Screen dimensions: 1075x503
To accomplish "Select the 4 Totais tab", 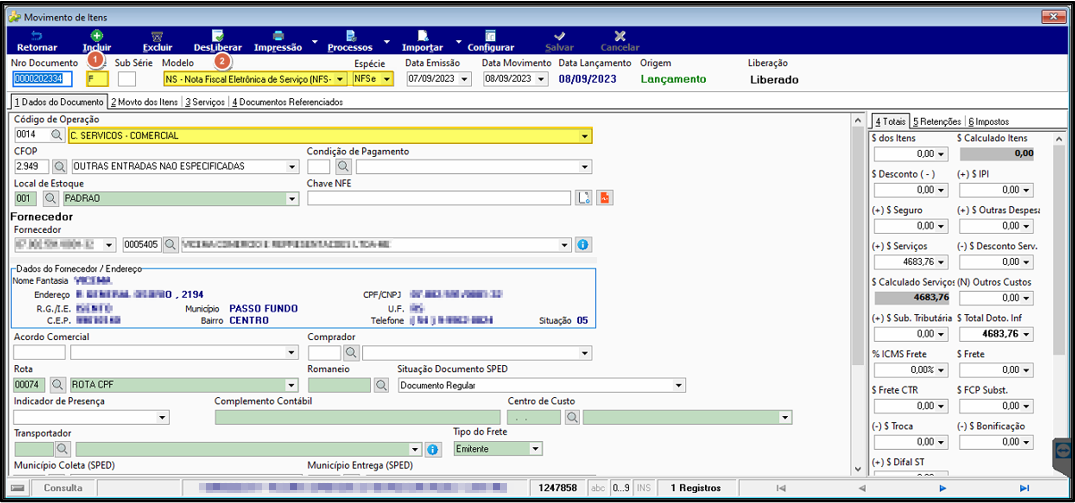I will coord(889,121).
